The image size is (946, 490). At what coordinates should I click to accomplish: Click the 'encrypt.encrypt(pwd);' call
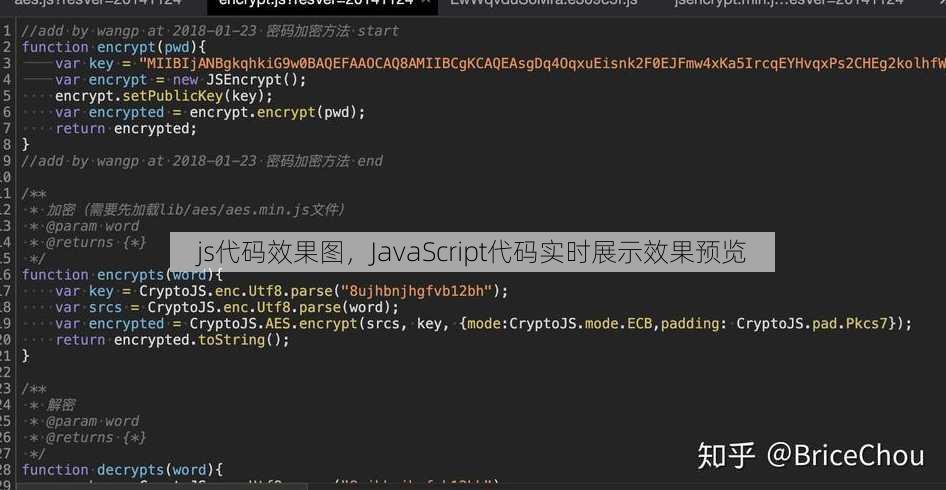point(278,112)
